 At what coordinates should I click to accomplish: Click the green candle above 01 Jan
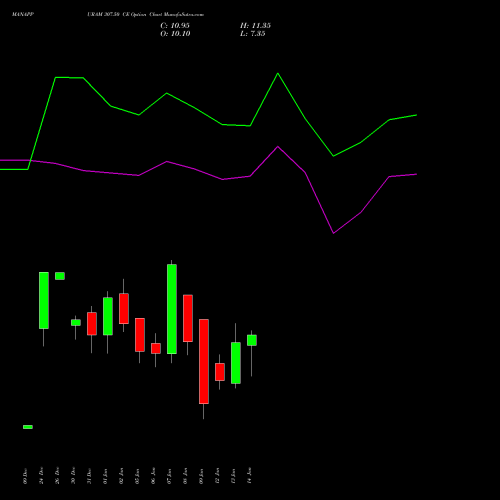click(x=108, y=316)
